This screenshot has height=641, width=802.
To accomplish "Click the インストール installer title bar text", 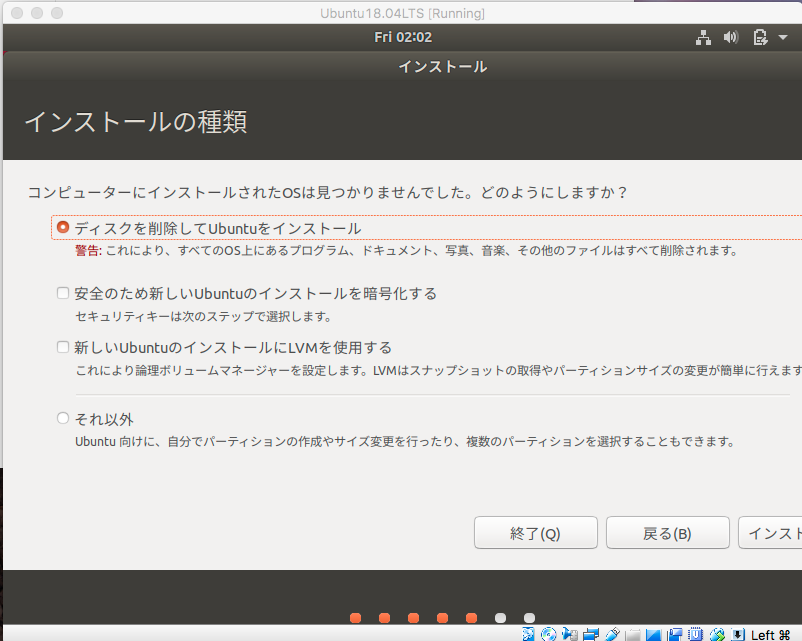I will [443, 67].
